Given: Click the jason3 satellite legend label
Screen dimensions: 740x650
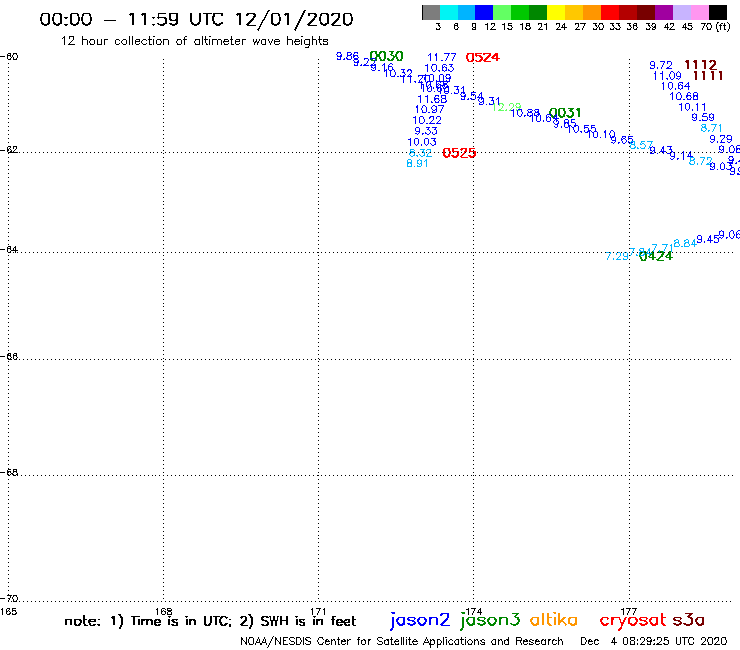Looking at the screenshot, I should tap(490, 620).
